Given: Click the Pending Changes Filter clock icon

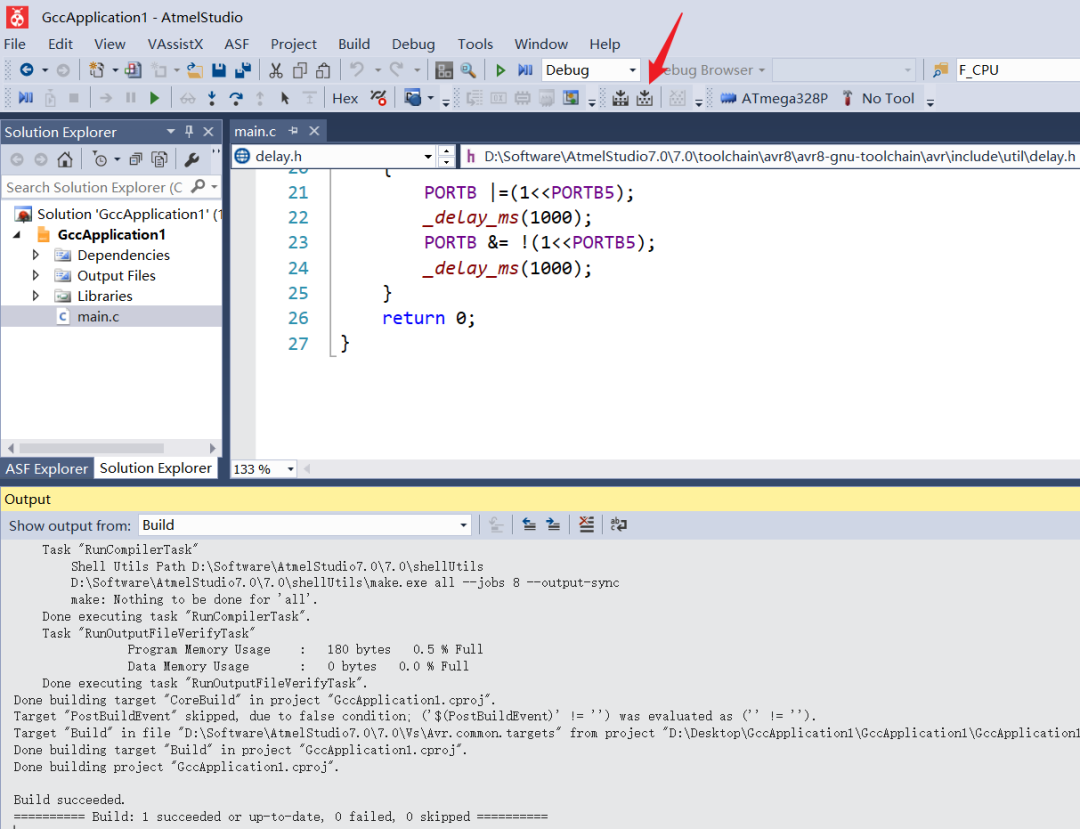Looking at the screenshot, I should pyautogui.click(x=101, y=160).
